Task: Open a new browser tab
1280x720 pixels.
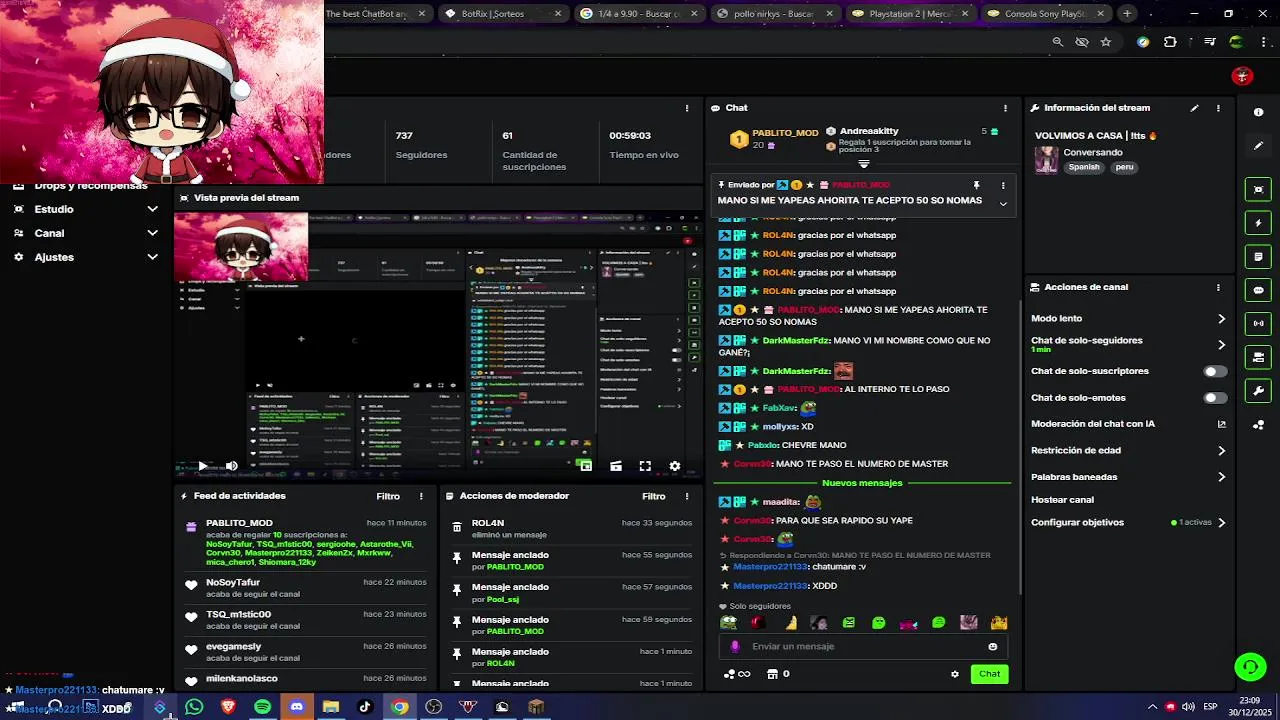Action: point(1127,14)
